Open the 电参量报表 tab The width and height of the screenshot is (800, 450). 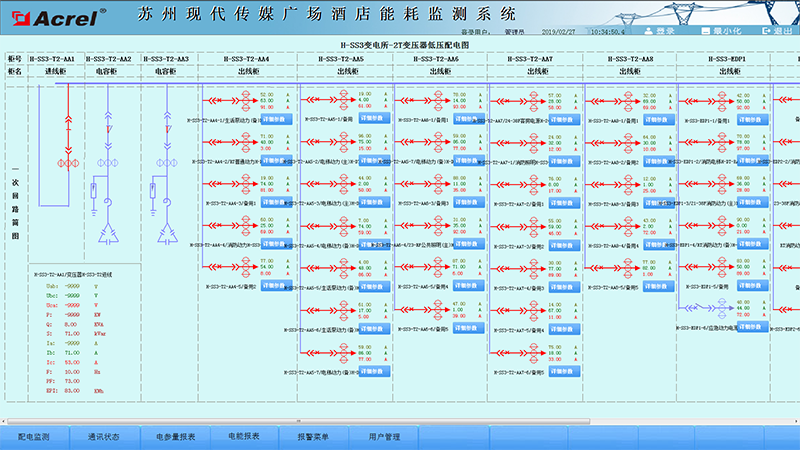(x=176, y=437)
